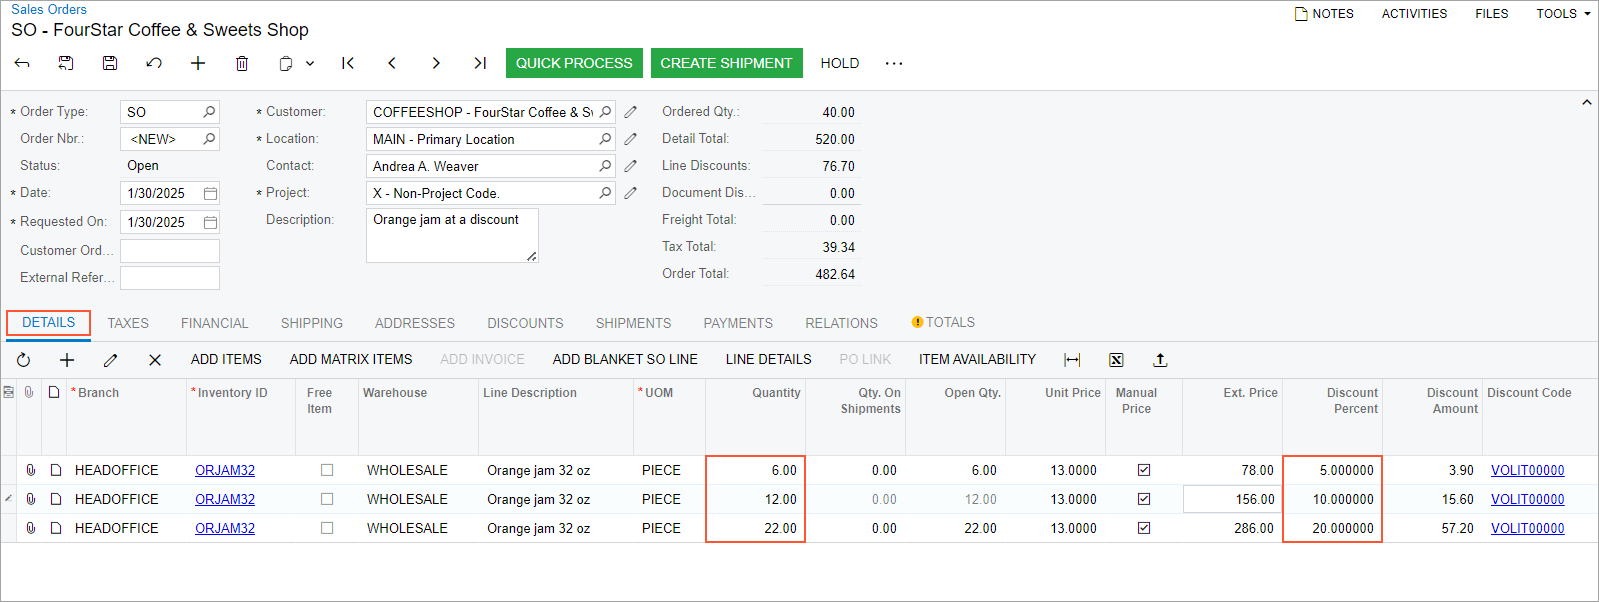Click the fit columns icon

[x=1072, y=360]
